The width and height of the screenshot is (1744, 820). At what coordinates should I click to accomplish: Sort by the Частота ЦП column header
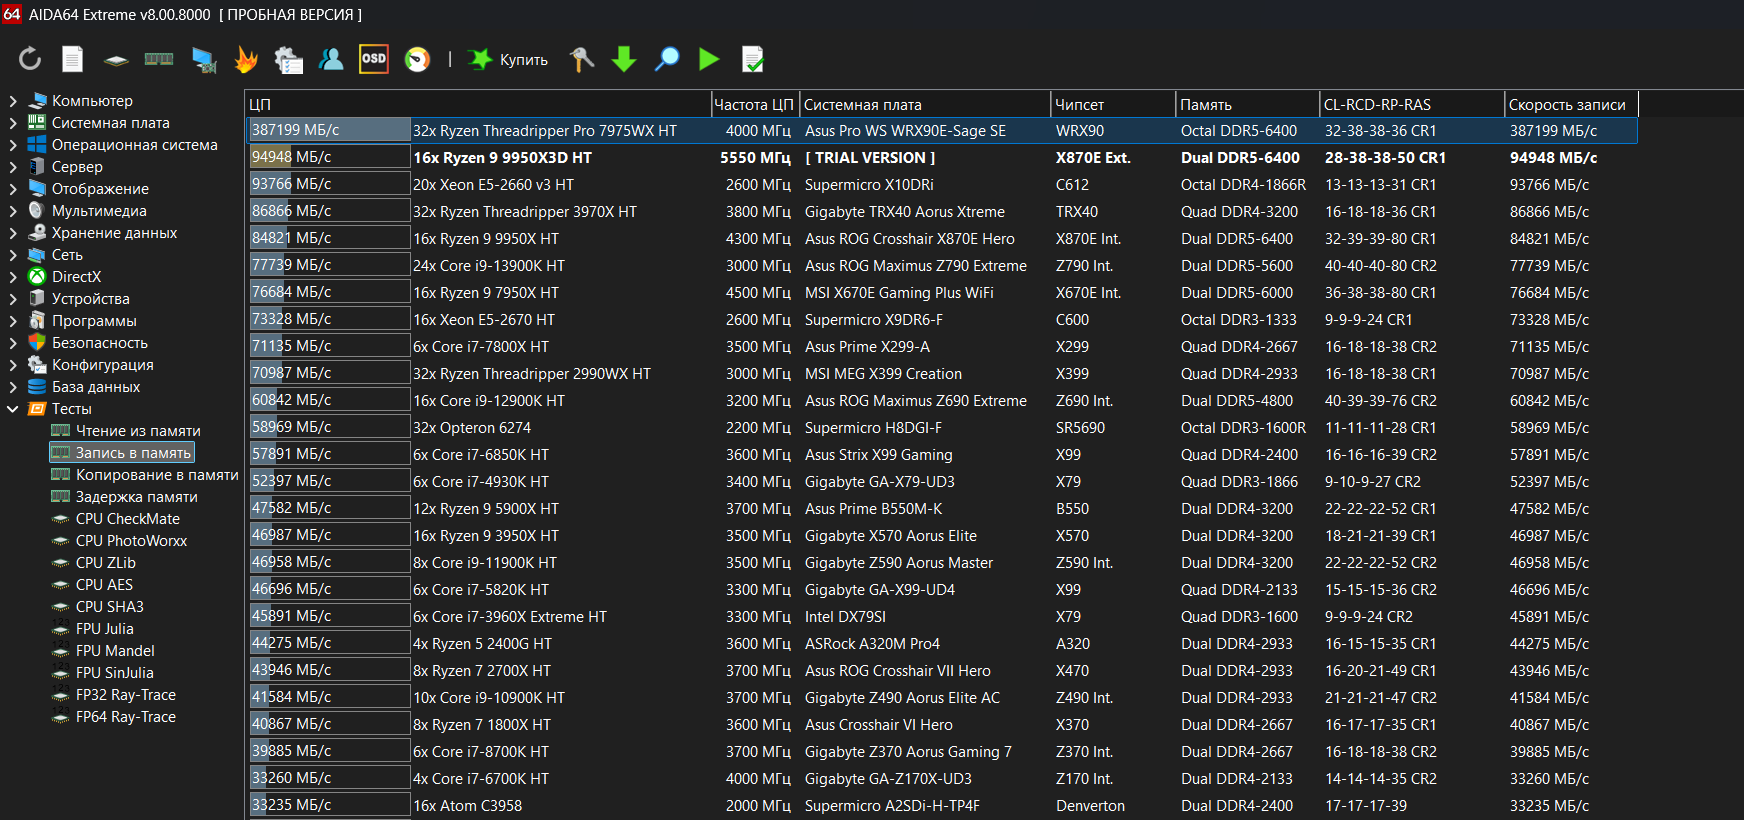[x=755, y=104]
